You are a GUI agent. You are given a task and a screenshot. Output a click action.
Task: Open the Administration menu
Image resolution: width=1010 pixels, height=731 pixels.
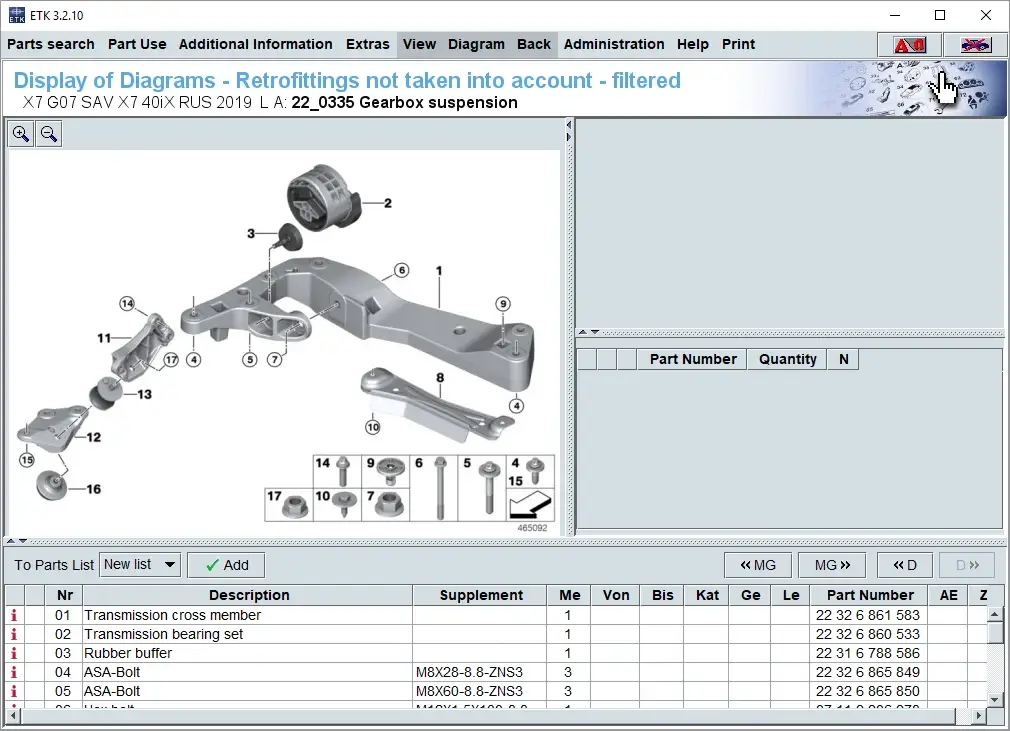click(614, 44)
